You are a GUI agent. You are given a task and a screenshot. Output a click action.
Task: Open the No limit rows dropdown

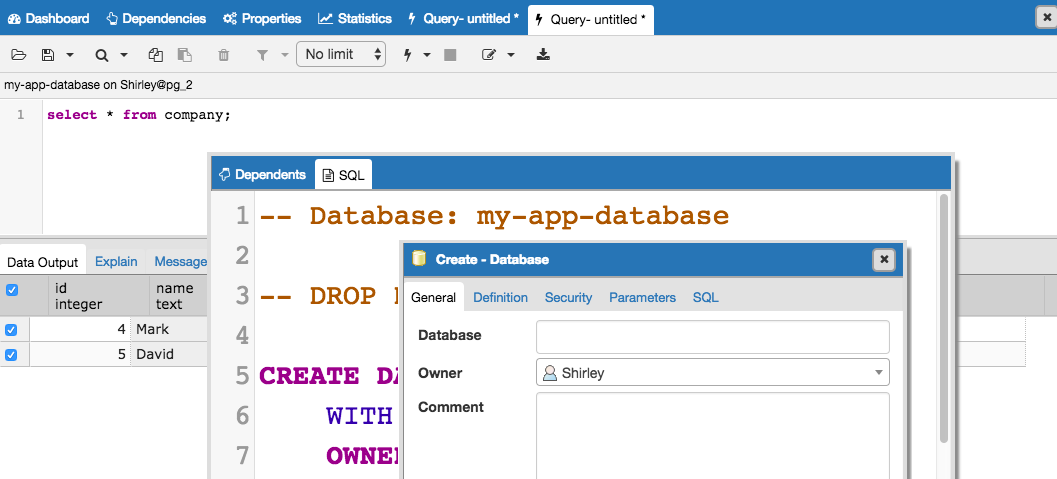click(x=341, y=55)
